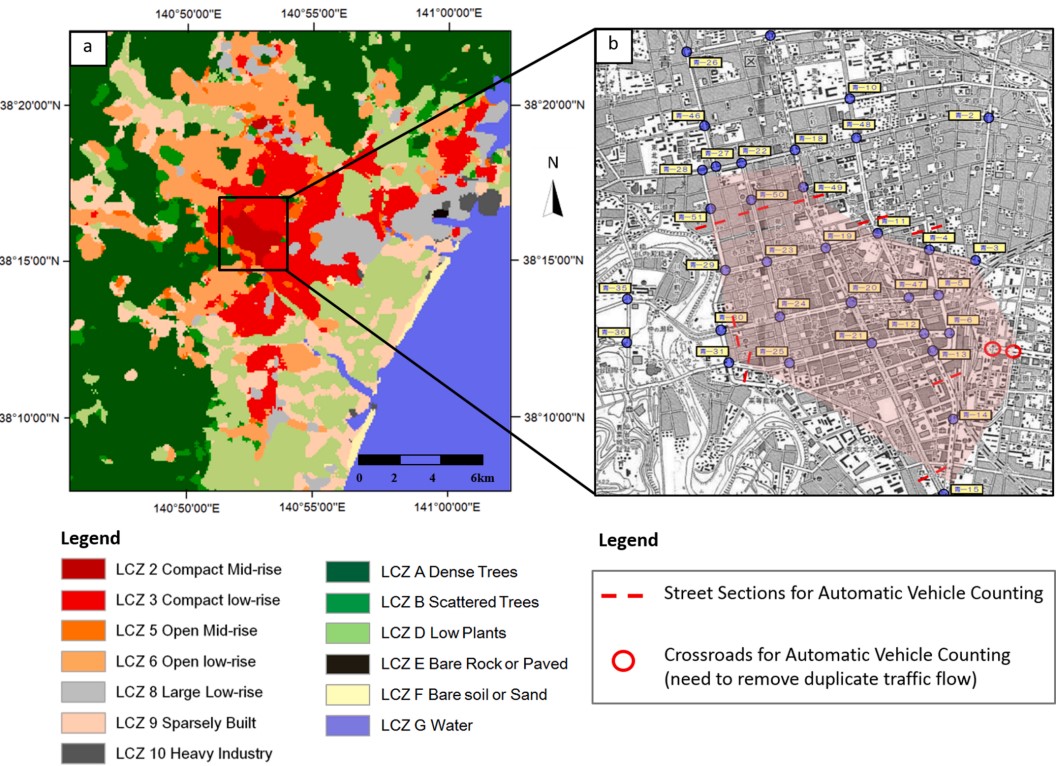Click the panel a letter box
The height and width of the screenshot is (766, 1062).
pyautogui.click(x=88, y=47)
